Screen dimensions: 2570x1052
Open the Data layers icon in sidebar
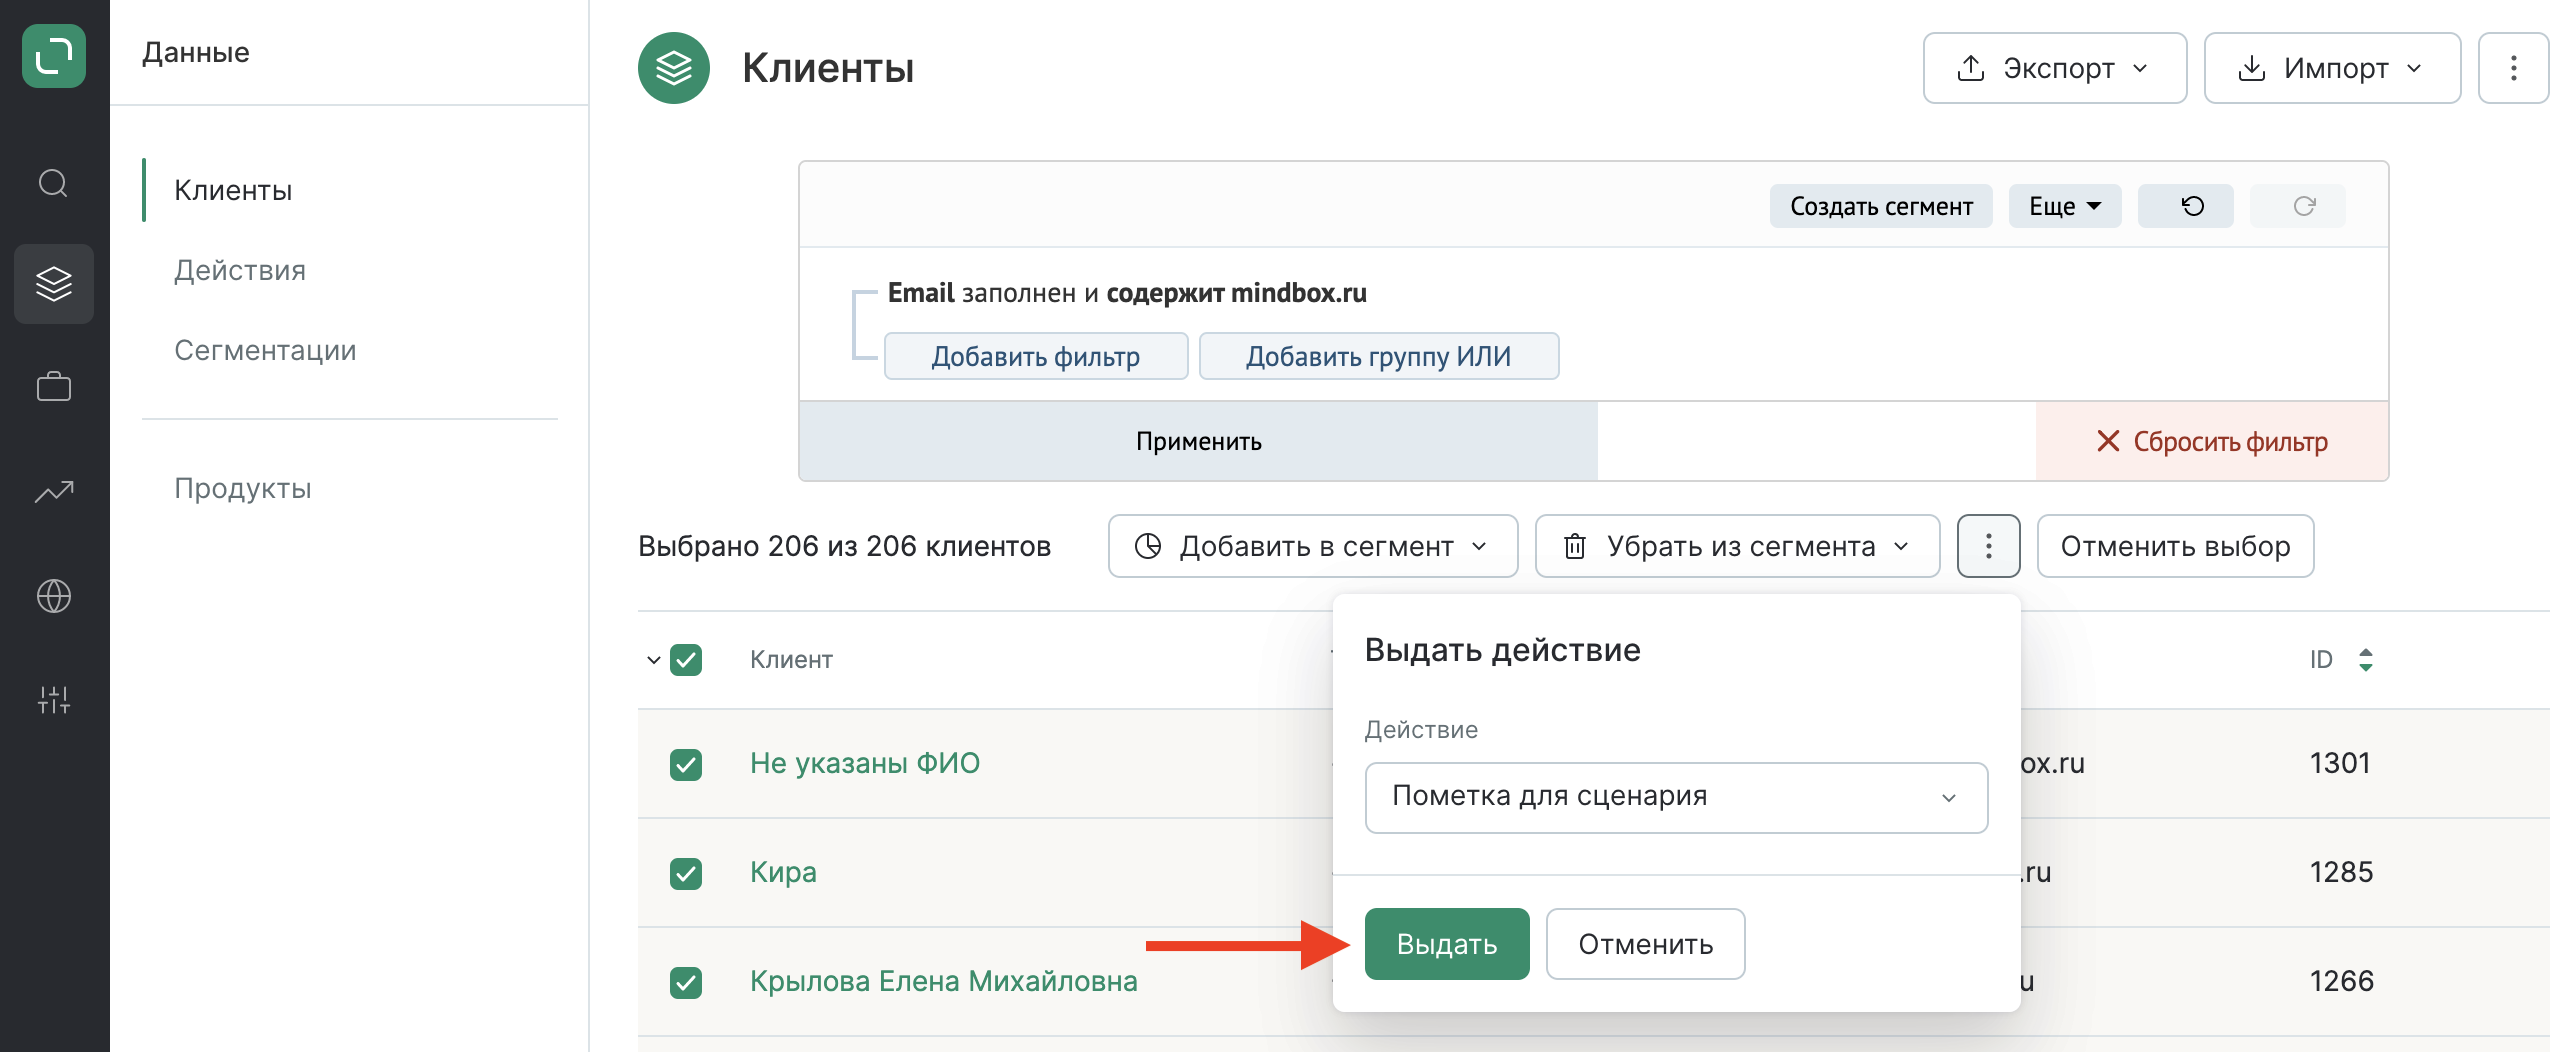54,284
